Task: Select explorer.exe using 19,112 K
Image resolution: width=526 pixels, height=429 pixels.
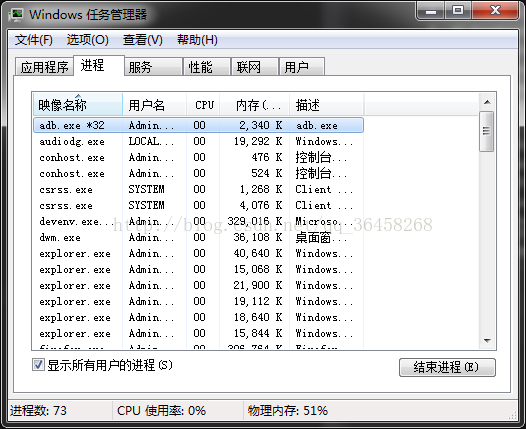Action: [198, 302]
